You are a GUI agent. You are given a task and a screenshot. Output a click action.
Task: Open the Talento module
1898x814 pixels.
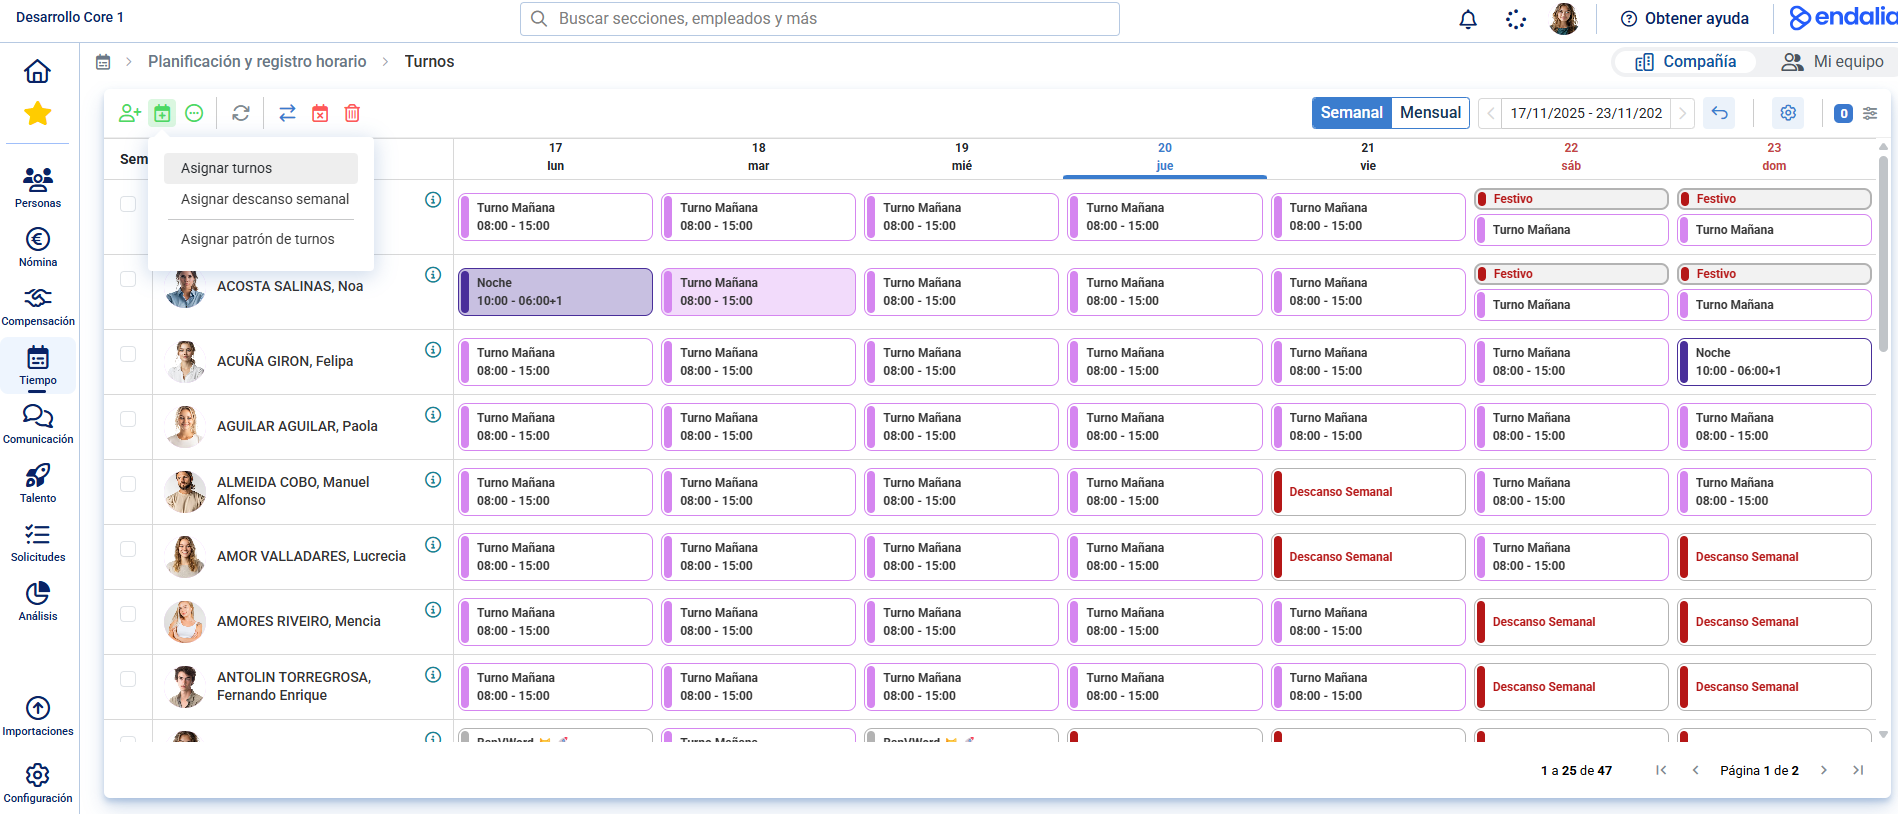(38, 482)
